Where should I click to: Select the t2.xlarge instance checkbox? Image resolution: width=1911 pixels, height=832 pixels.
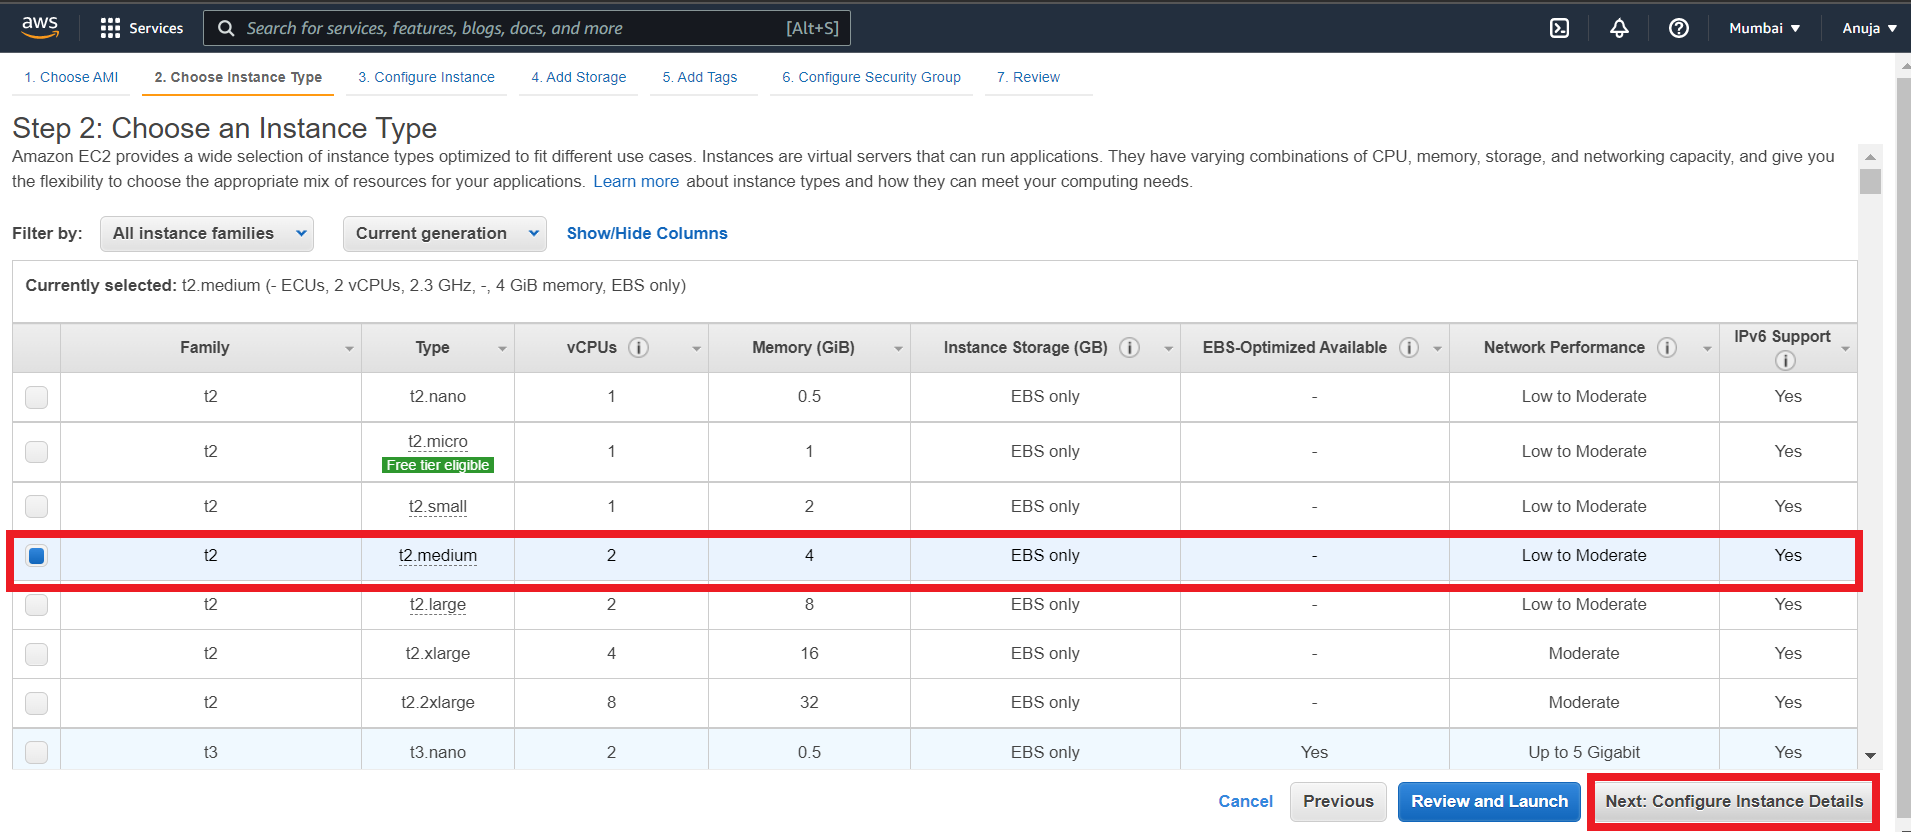[x=36, y=653]
